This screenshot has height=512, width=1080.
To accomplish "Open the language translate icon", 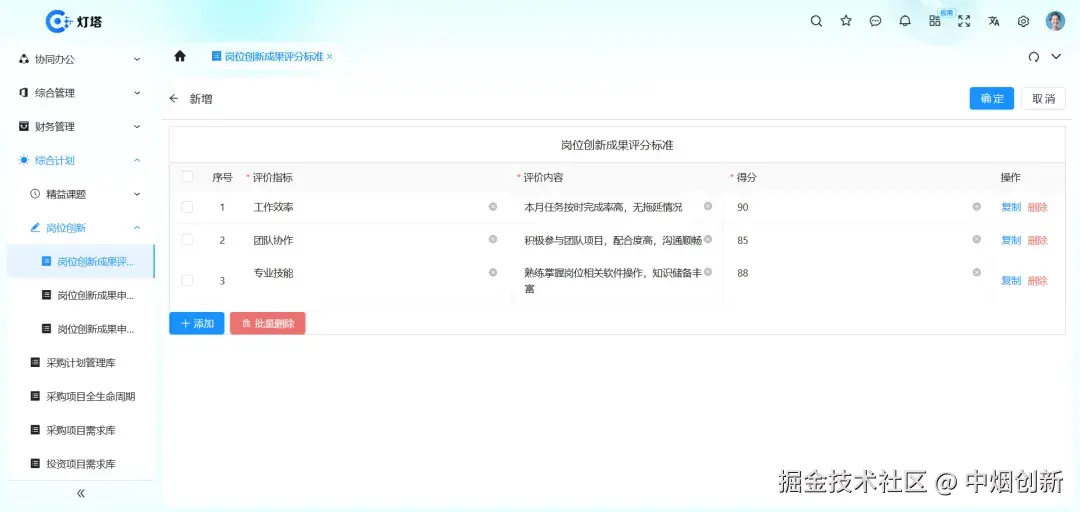I will coord(994,21).
